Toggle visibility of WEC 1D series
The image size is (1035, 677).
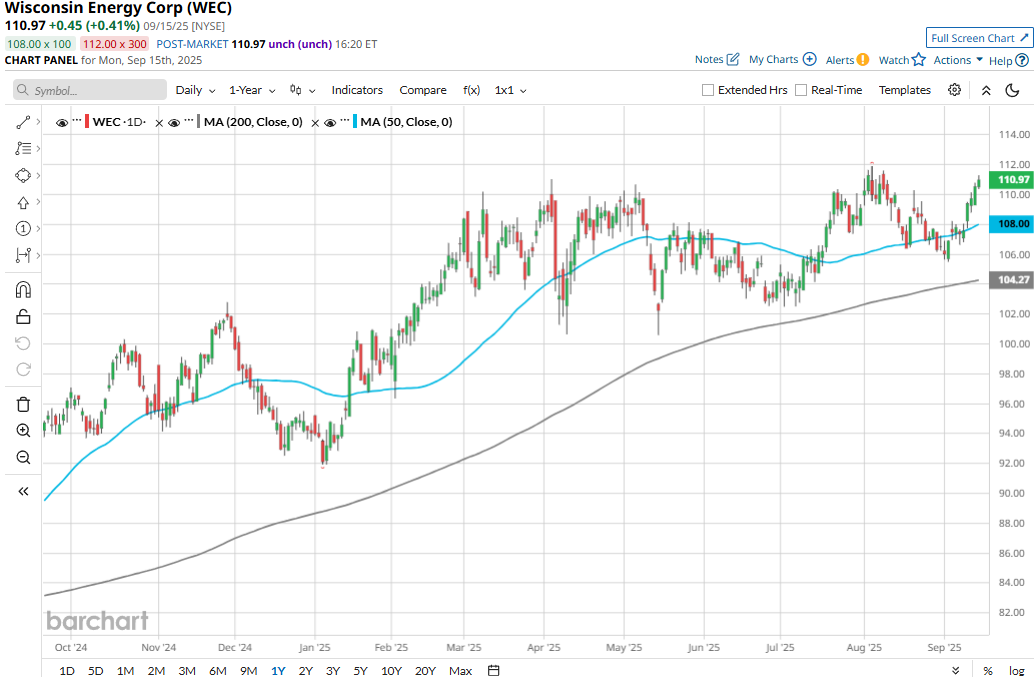click(62, 123)
